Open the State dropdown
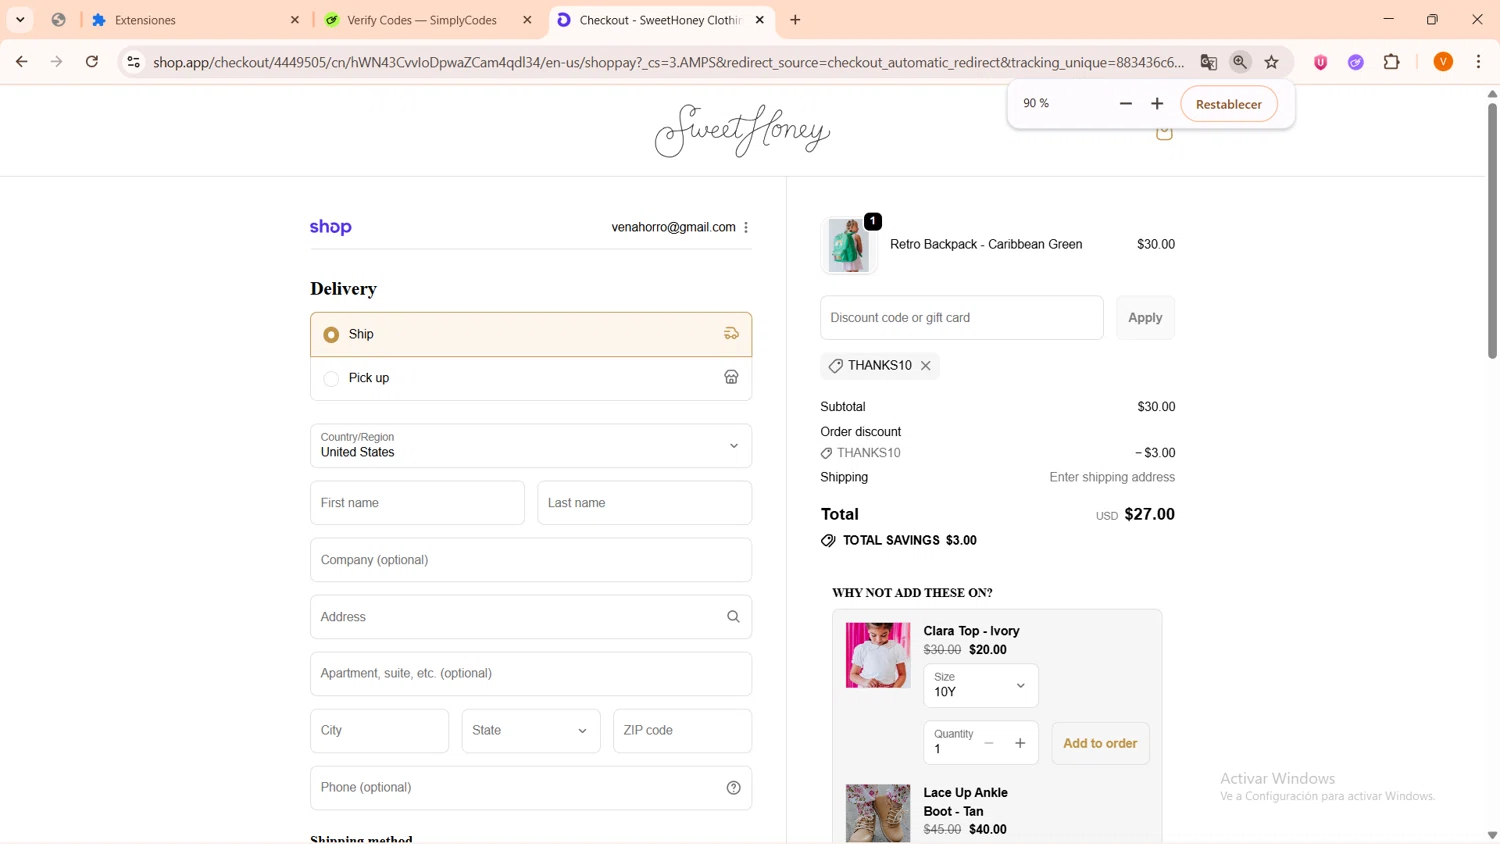This screenshot has width=1500, height=844. pos(531,731)
